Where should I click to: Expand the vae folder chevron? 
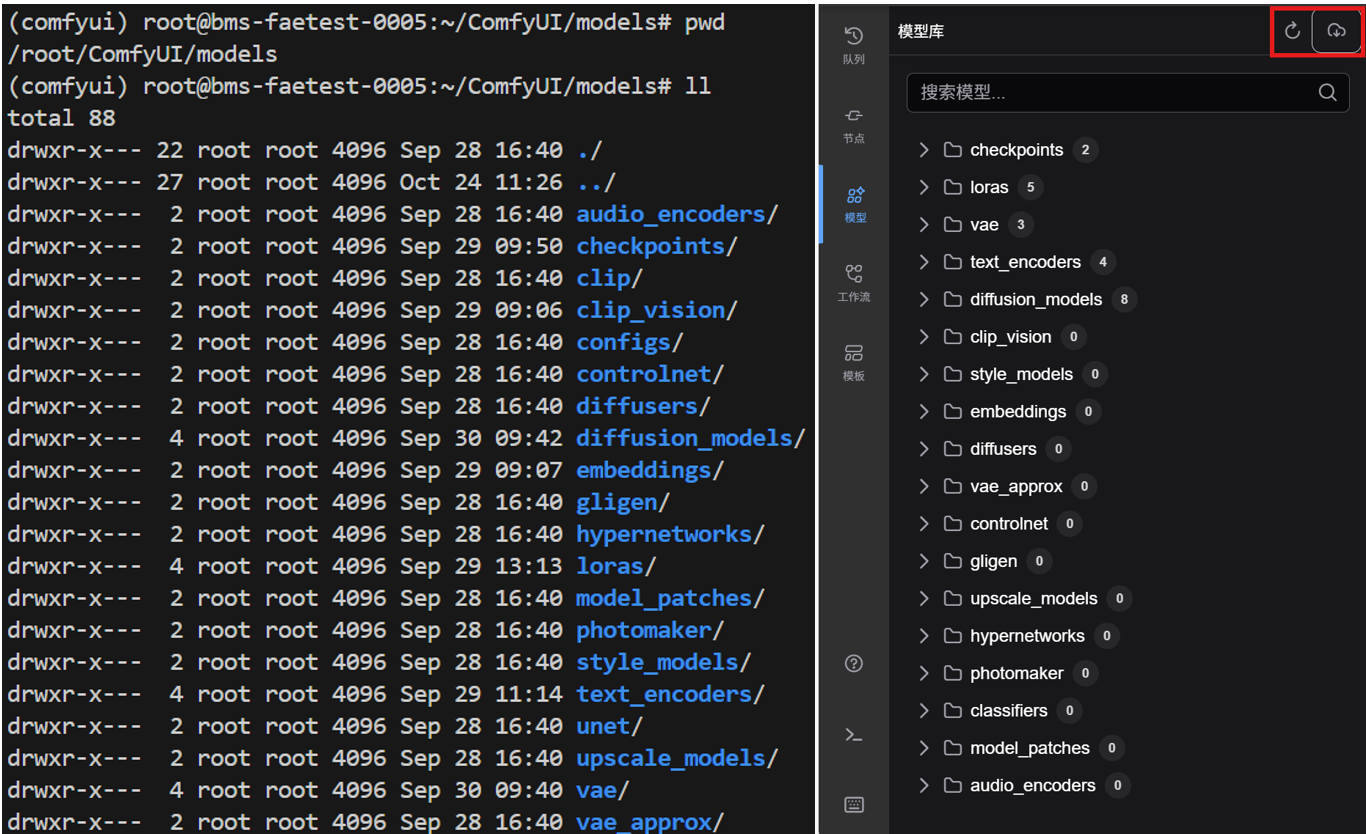924,225
